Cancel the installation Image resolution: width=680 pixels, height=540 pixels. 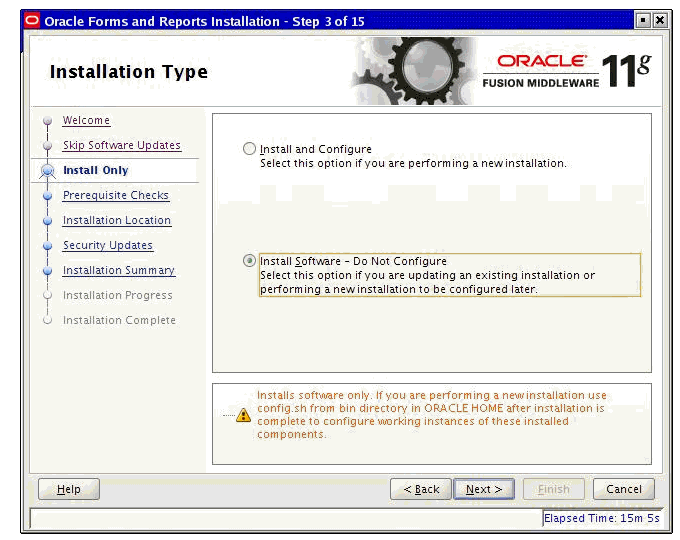624,489
